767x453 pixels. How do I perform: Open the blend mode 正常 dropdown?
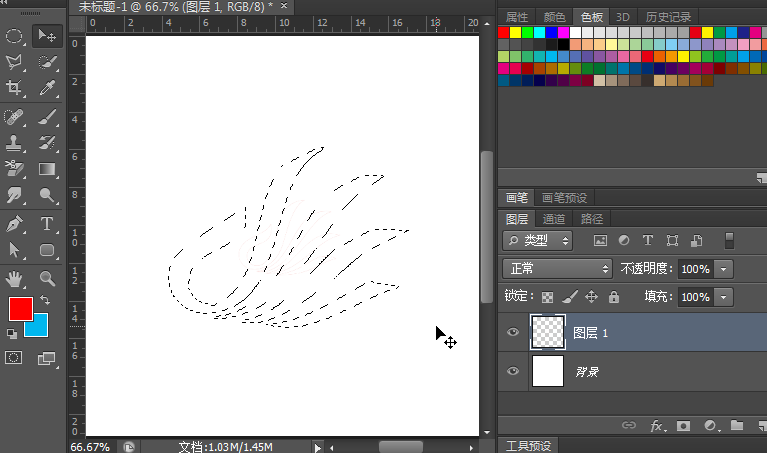558,269
